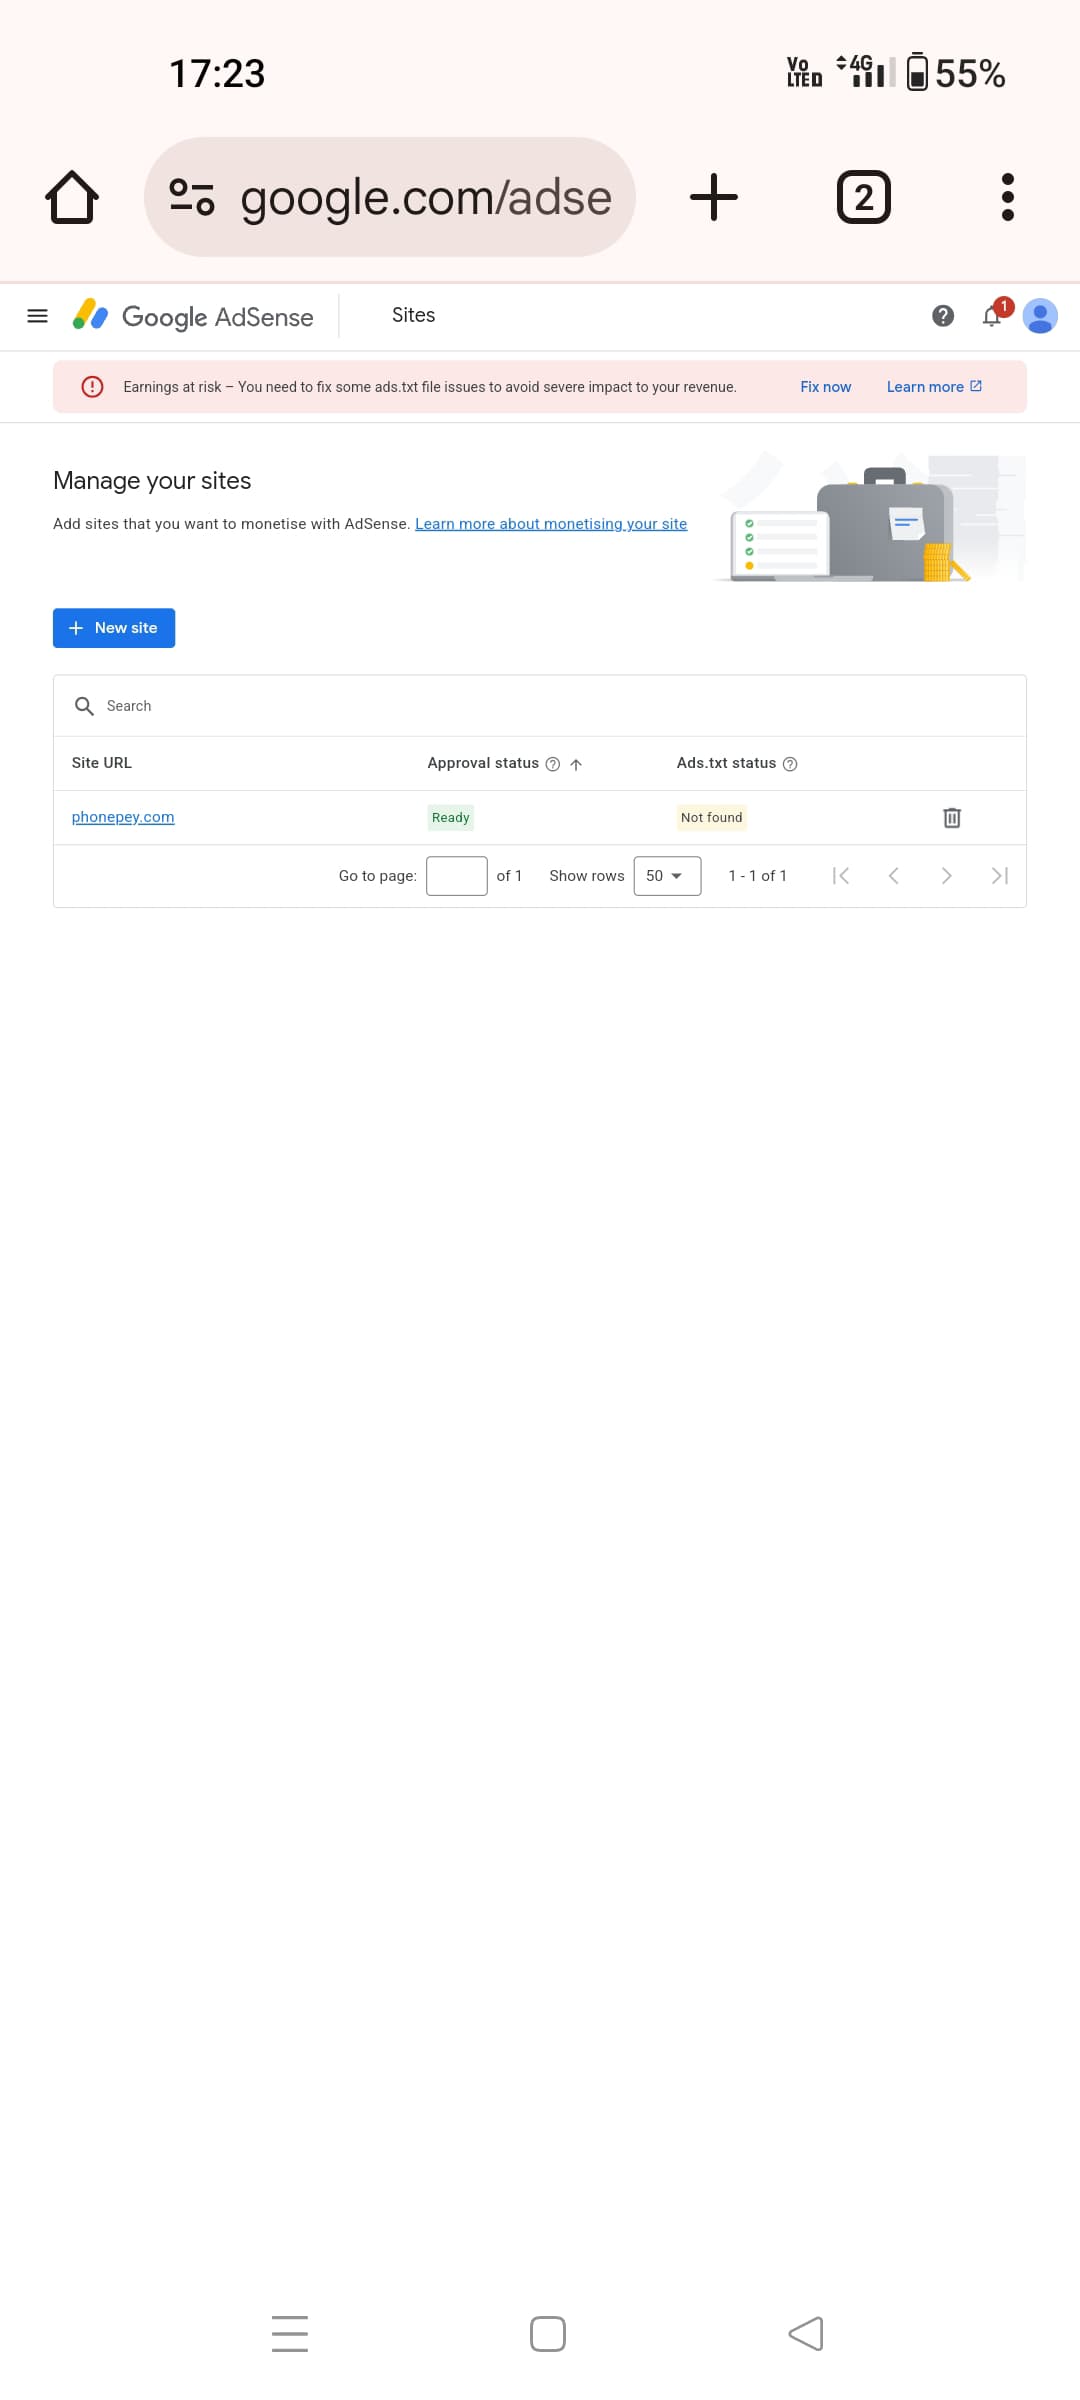The height and width of the screenshot is (2400, 1080).
Task: Open the account profile avatar
Action: pyautogui.click(x=1040, y=316)
